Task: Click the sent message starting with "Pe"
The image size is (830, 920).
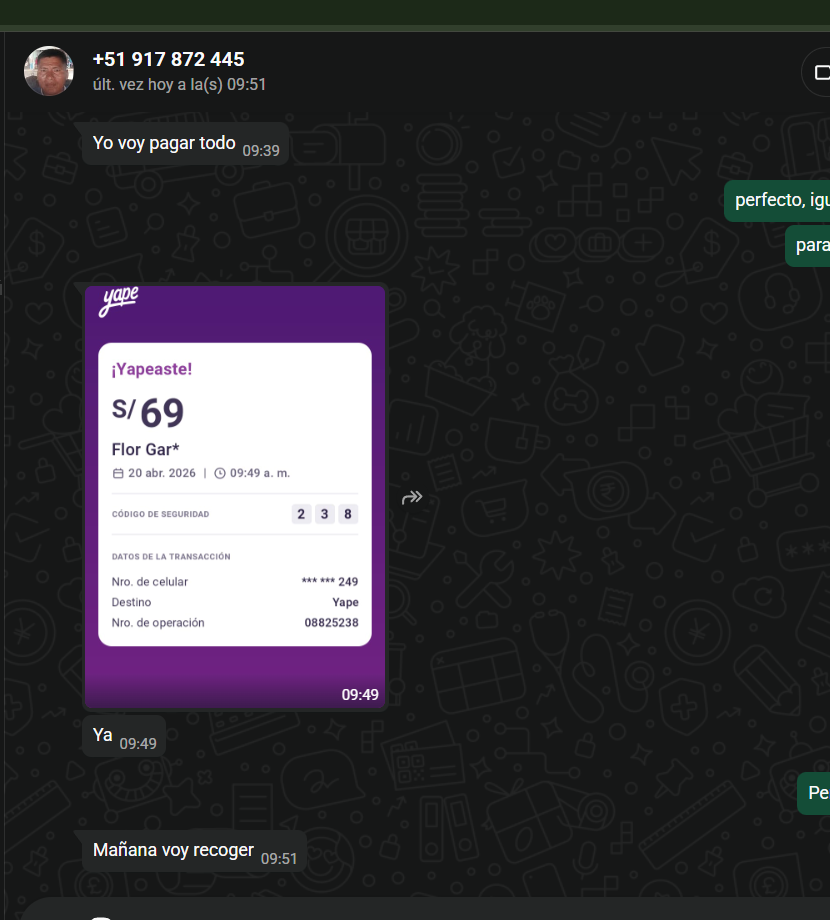Action: tap(816, 793)
